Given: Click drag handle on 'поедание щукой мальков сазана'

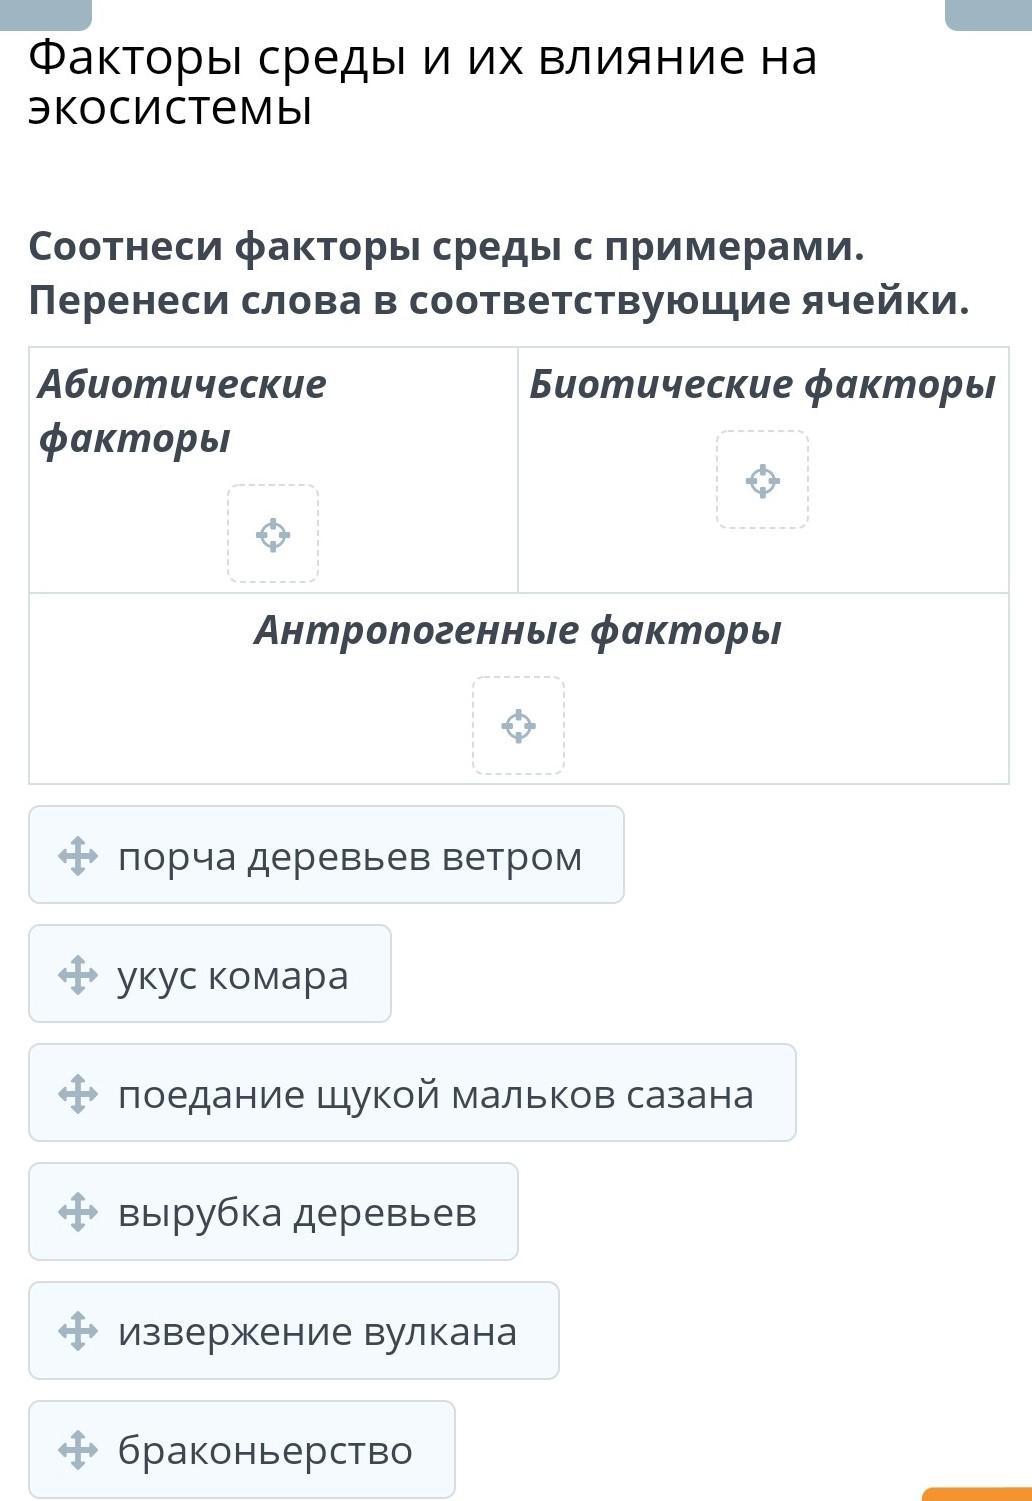Looking at the screenshot, I should tap(78, 1094).
